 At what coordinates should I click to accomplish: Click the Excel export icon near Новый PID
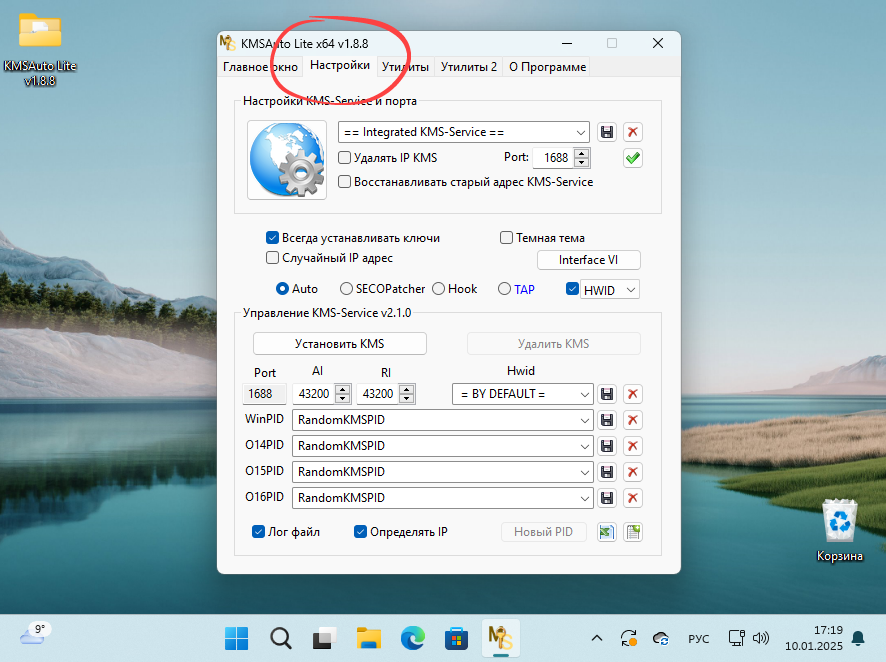click(x=606, y=532)
